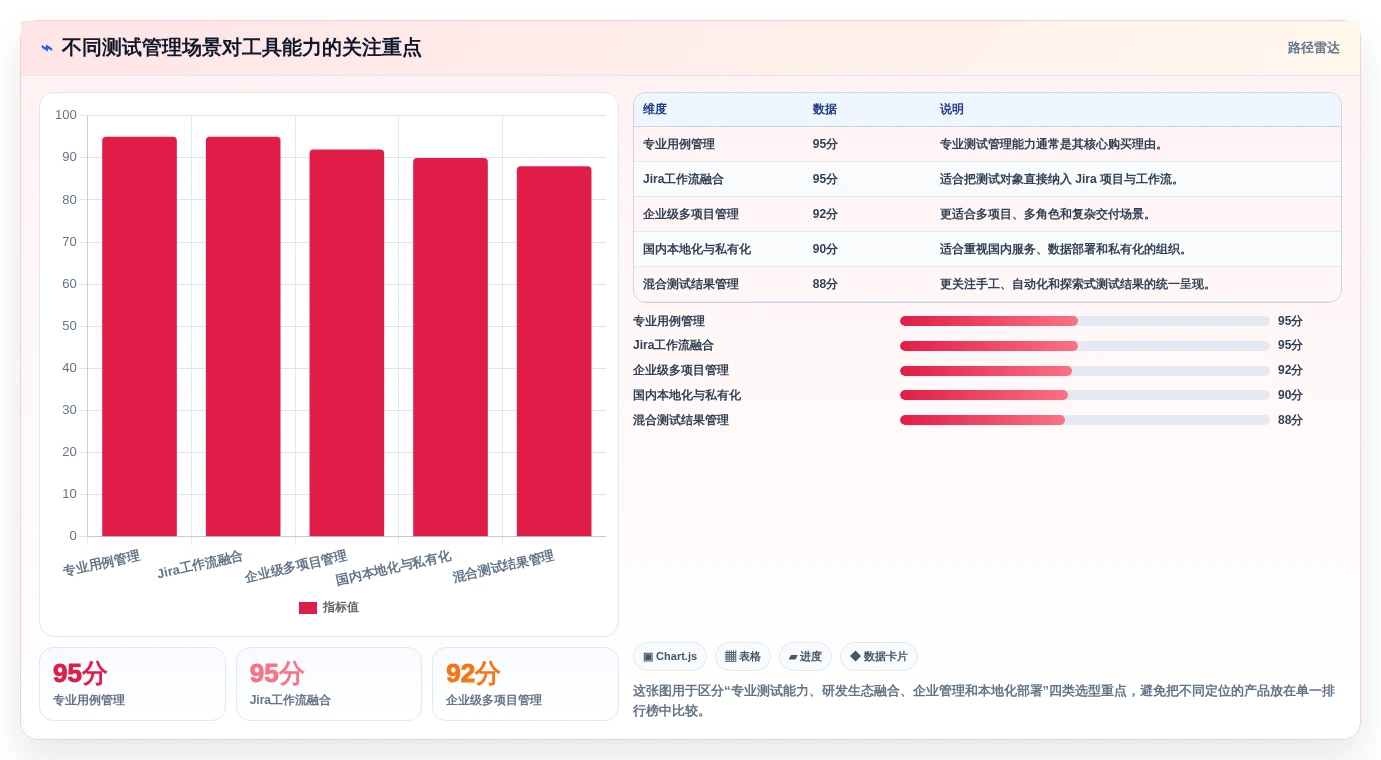Click the blue lightning icon beside the title

[x=47, y=48]
